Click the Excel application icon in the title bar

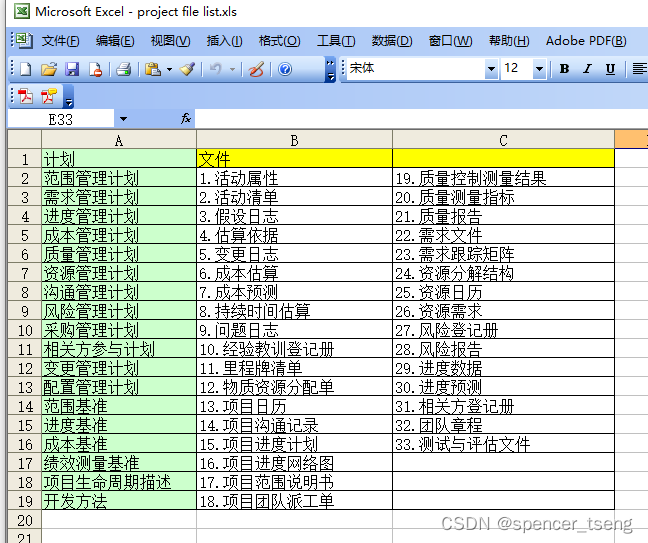22,11
